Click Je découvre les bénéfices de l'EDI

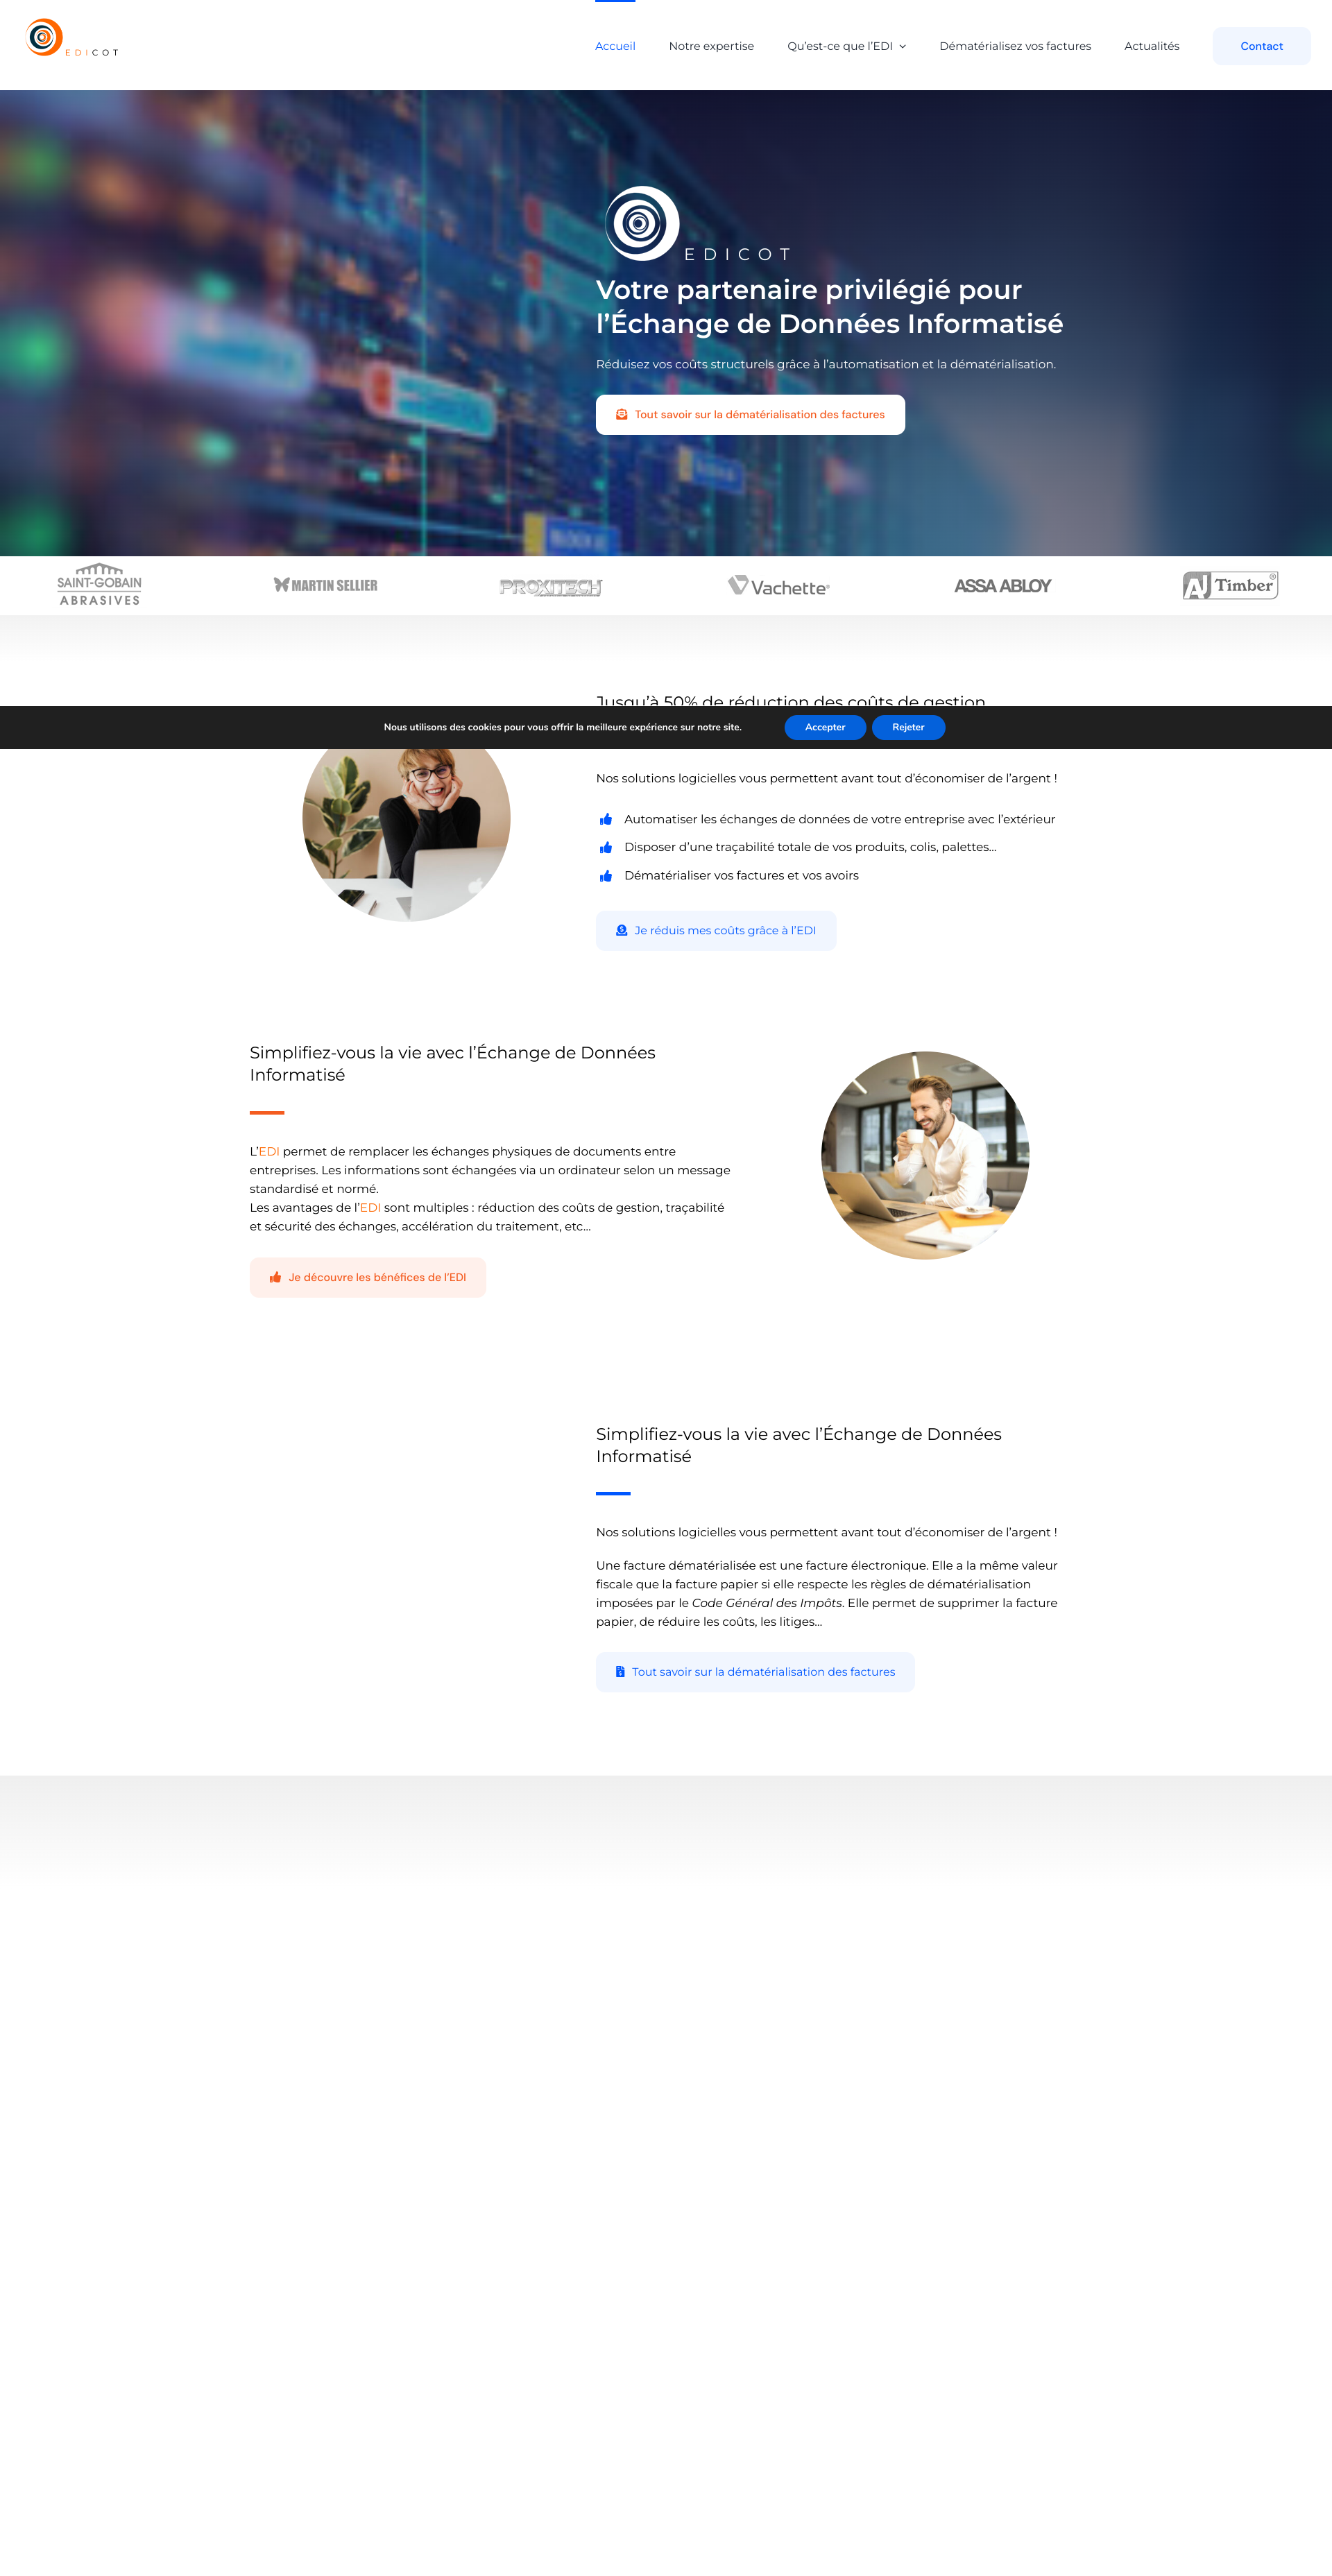[368, 1277]
